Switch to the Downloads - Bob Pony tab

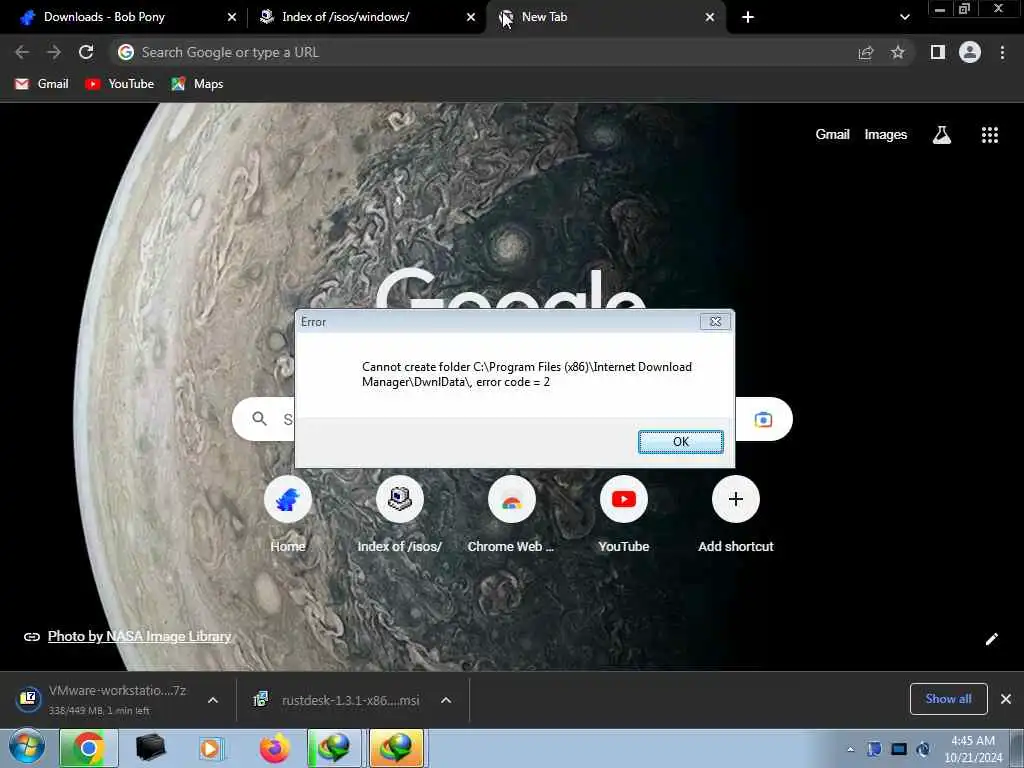pyautogui.click(x=104, y=17)
